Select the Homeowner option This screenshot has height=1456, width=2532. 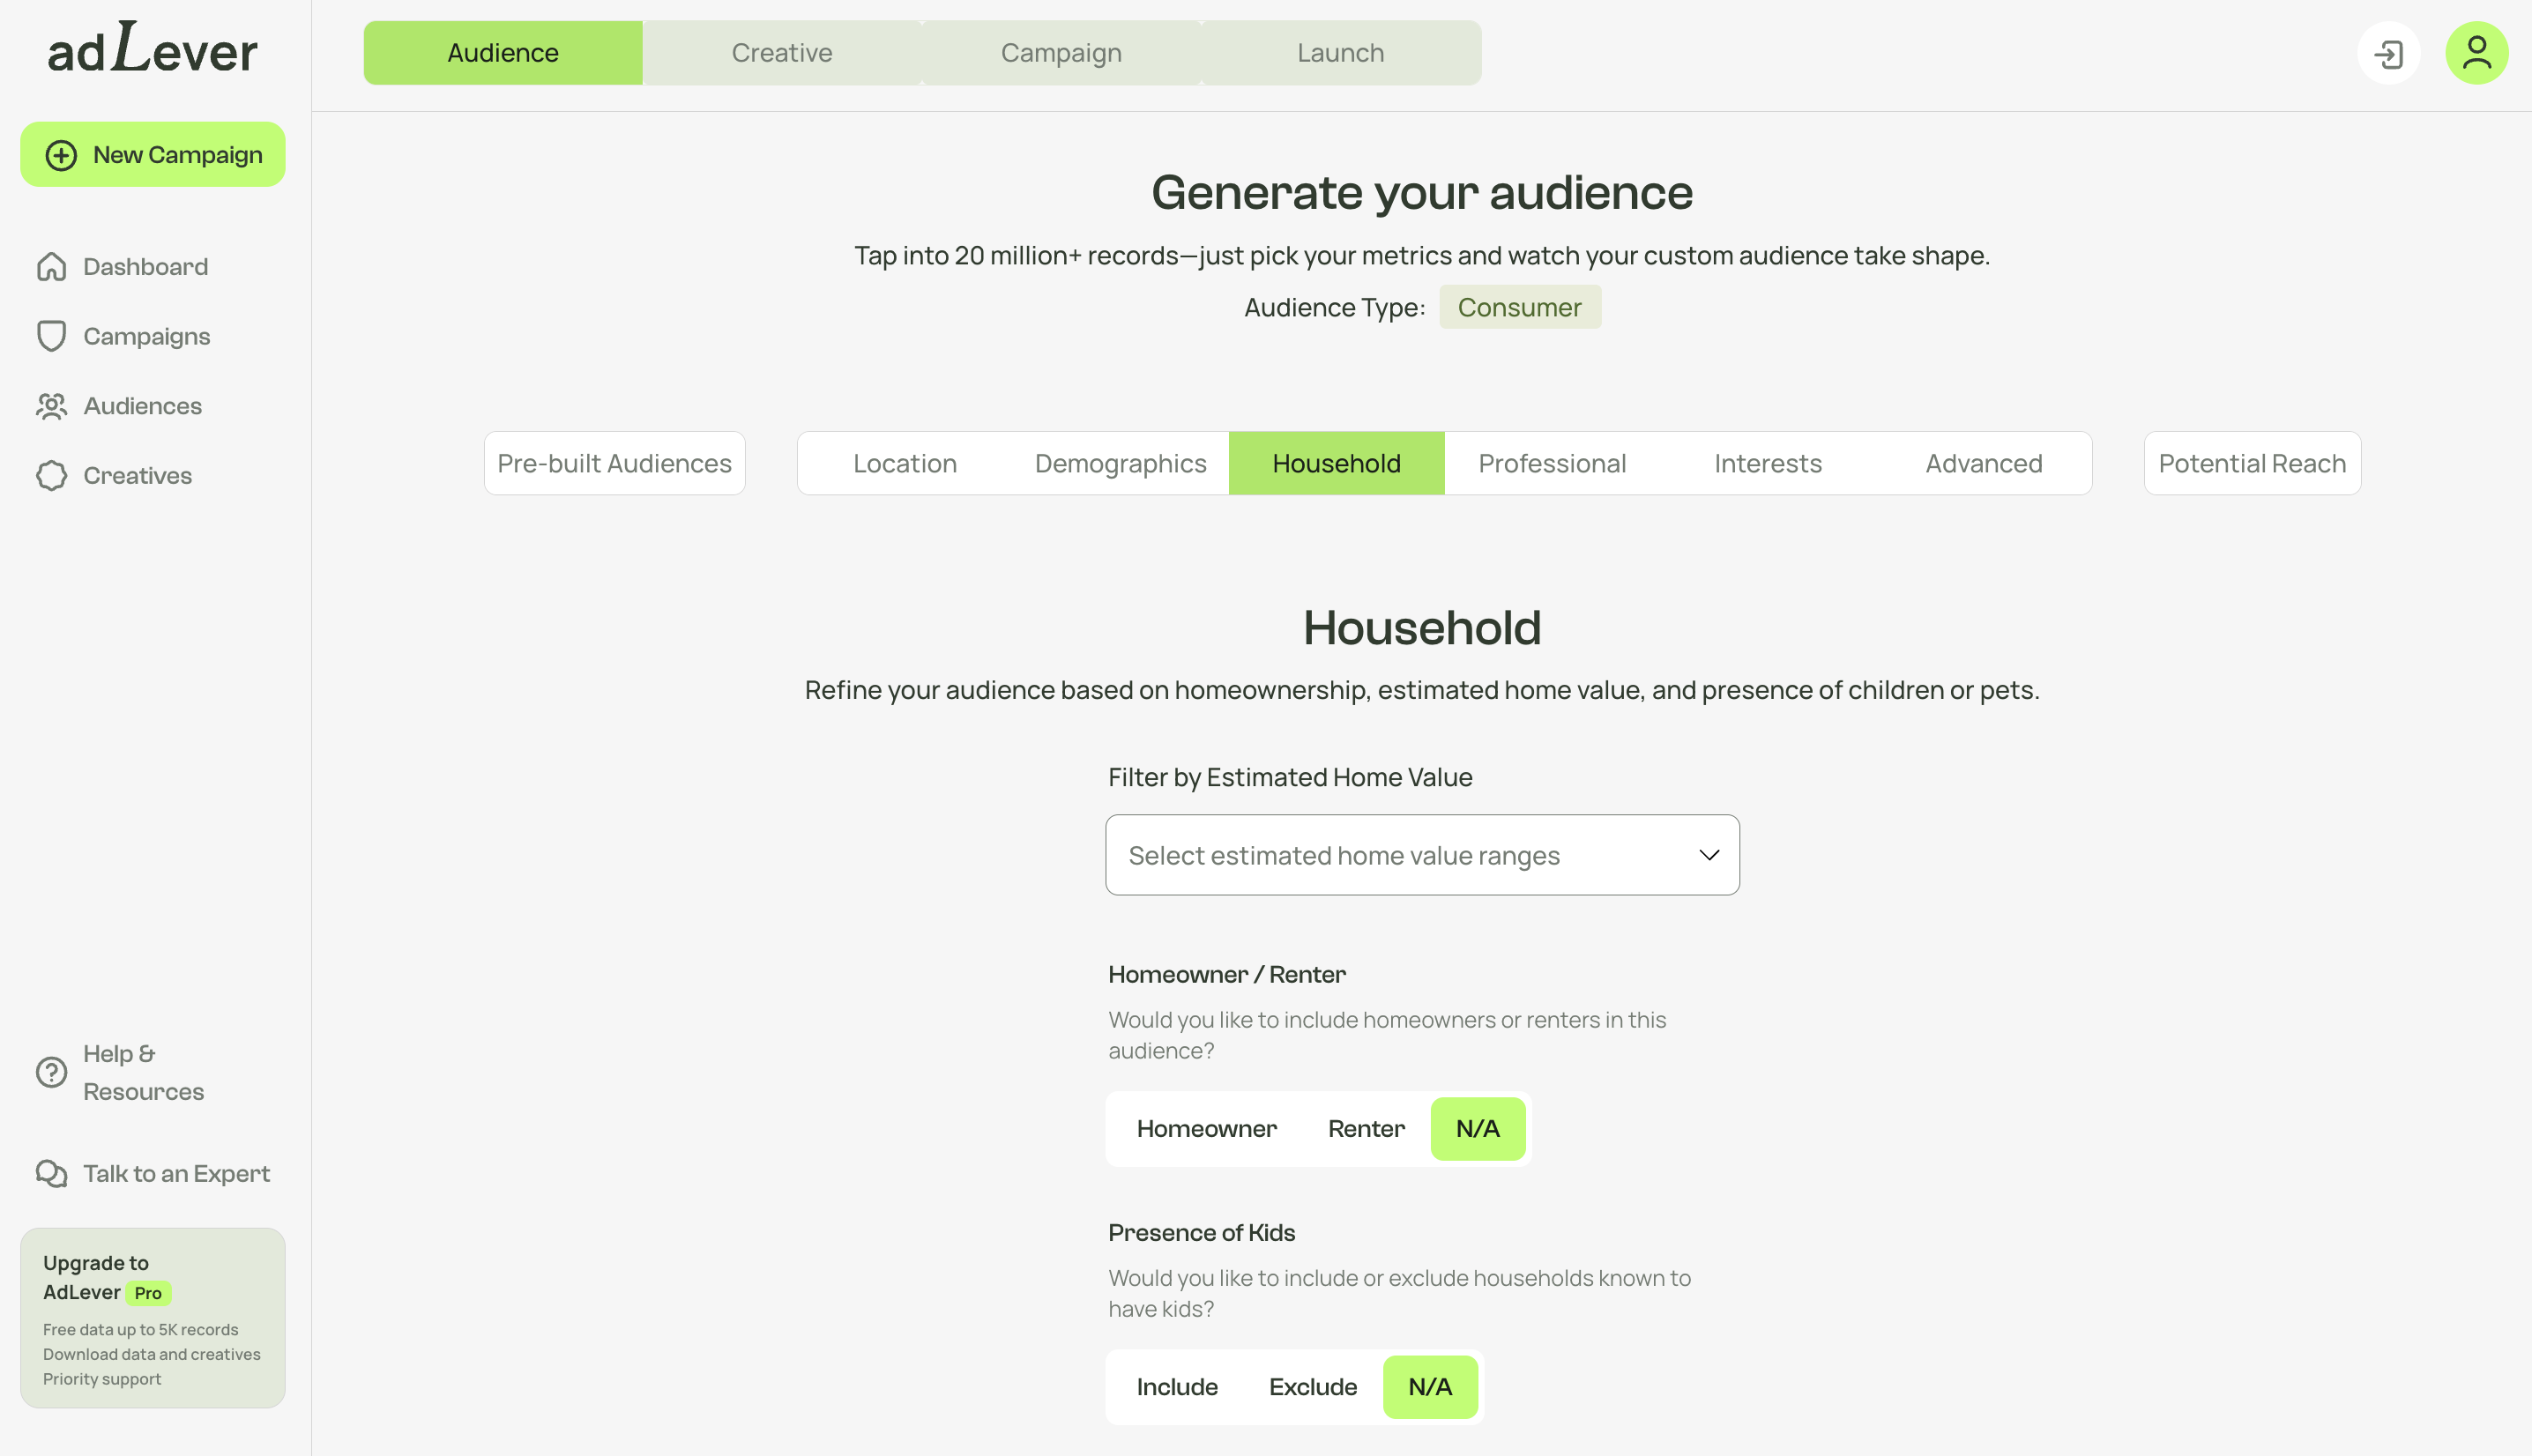pos(1206,1128)
